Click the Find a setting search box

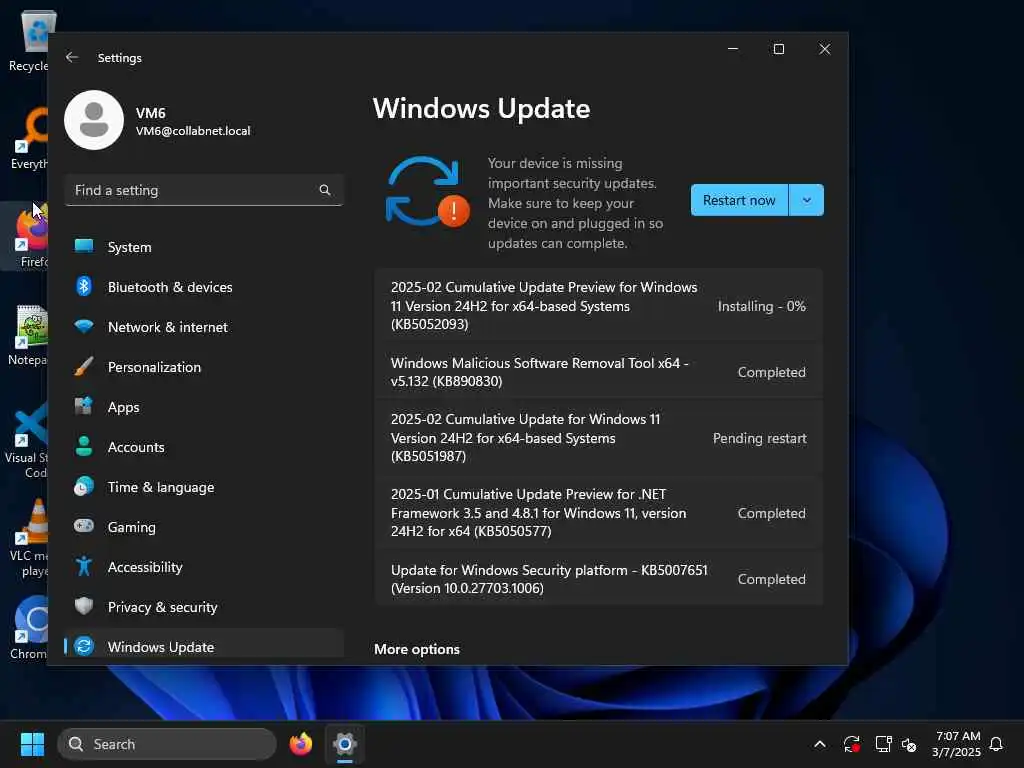[204, 190]
